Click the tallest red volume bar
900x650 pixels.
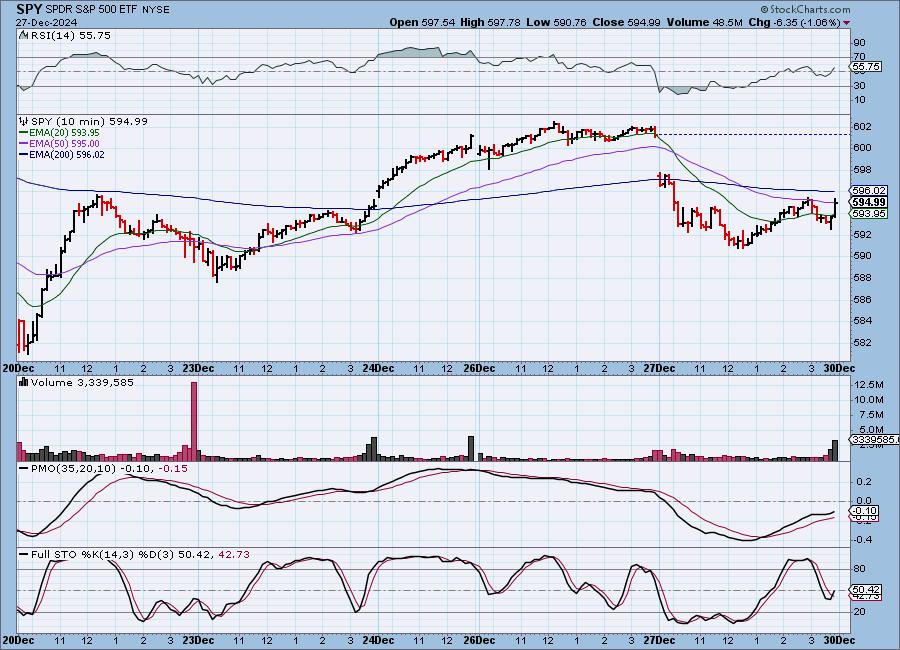pos(194,421)
